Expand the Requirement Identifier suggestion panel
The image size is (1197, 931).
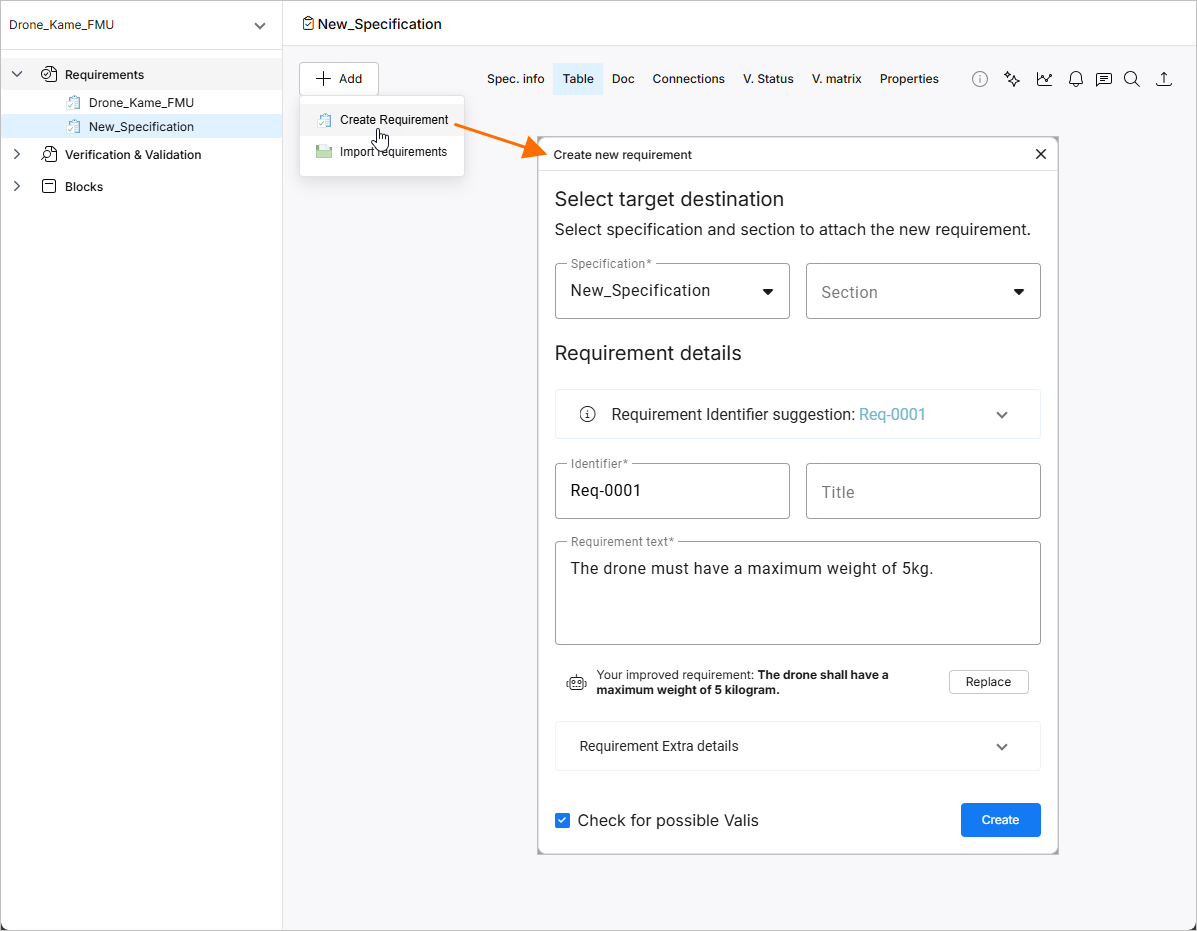point(1002,415)
